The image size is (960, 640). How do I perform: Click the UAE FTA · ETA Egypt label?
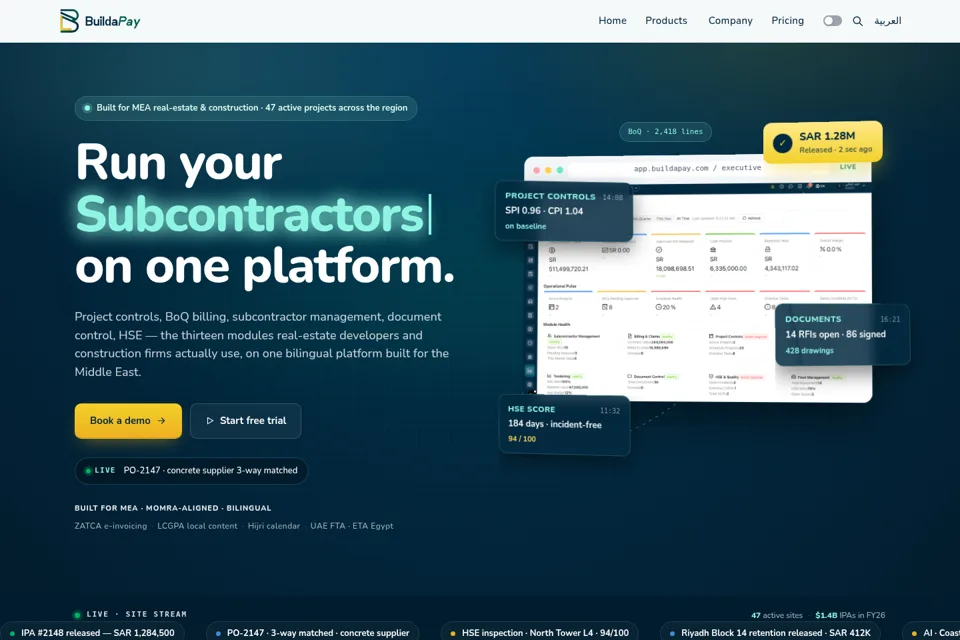point(351,526)
